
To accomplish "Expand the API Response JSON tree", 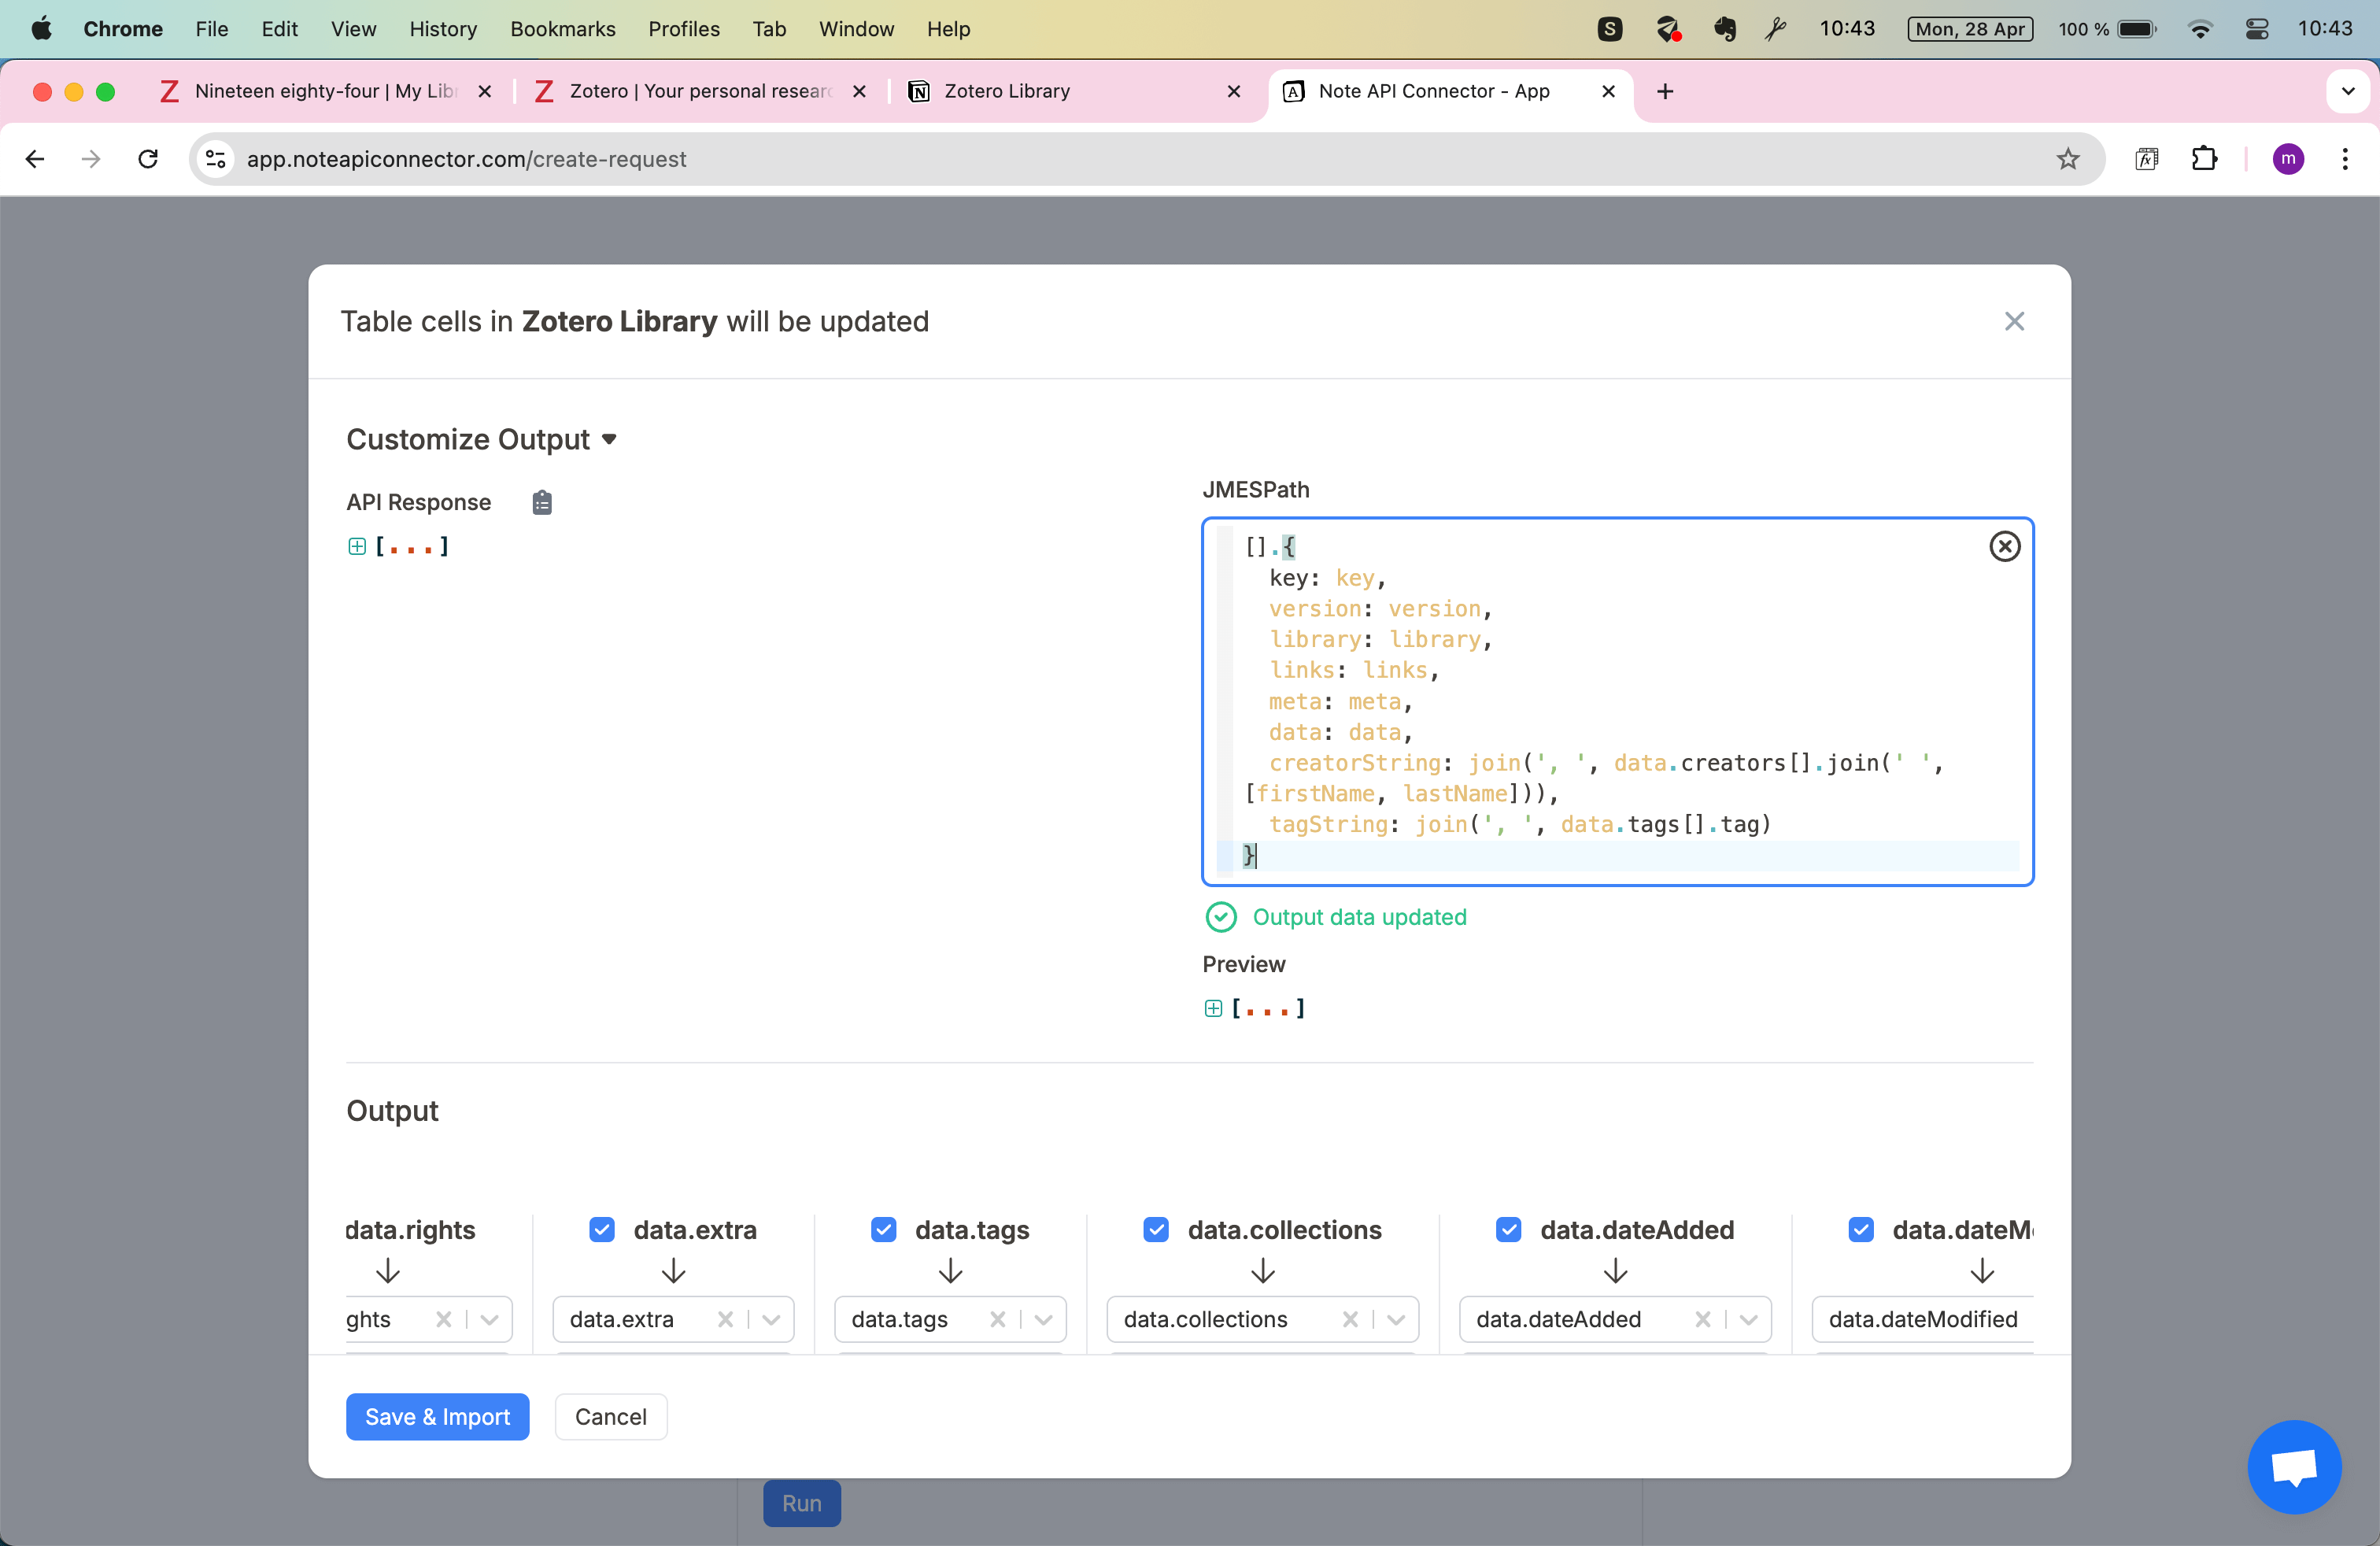I will tap(356, 546).
